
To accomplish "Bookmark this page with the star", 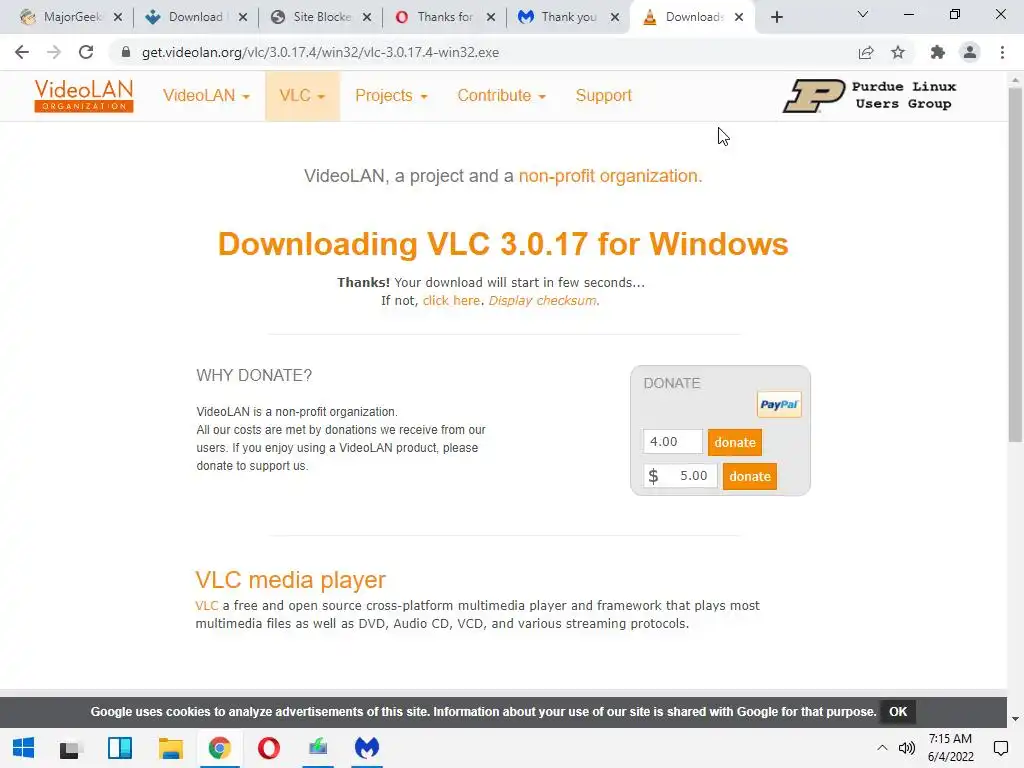I will coord(898,52).
